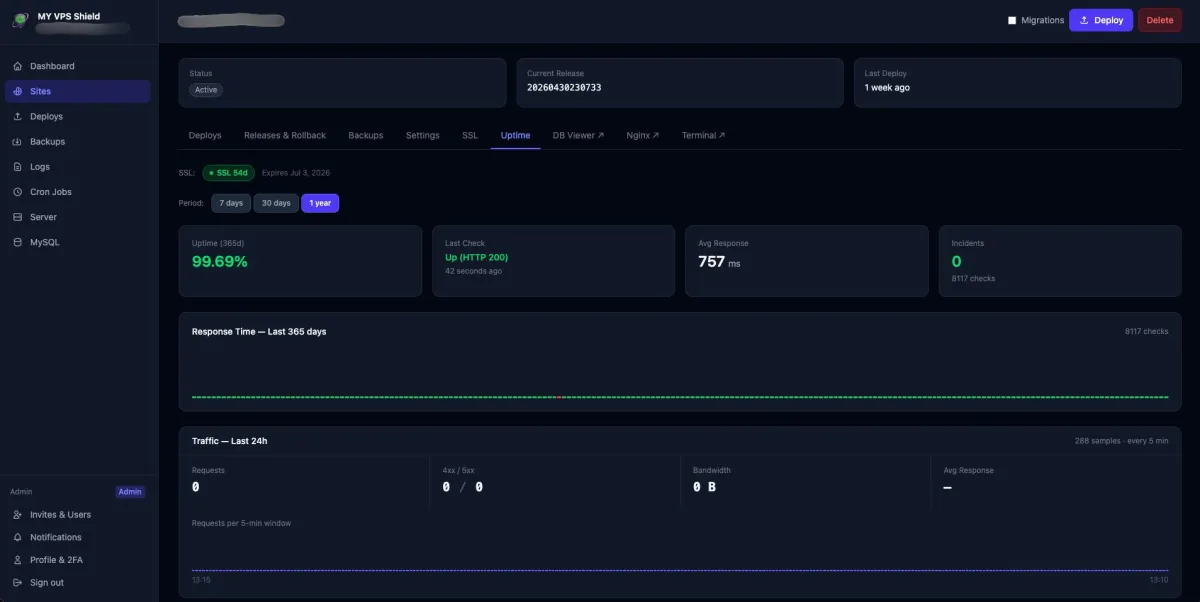
Task: Click the Invites & Users people icon
Action: (x=18, y=515)
